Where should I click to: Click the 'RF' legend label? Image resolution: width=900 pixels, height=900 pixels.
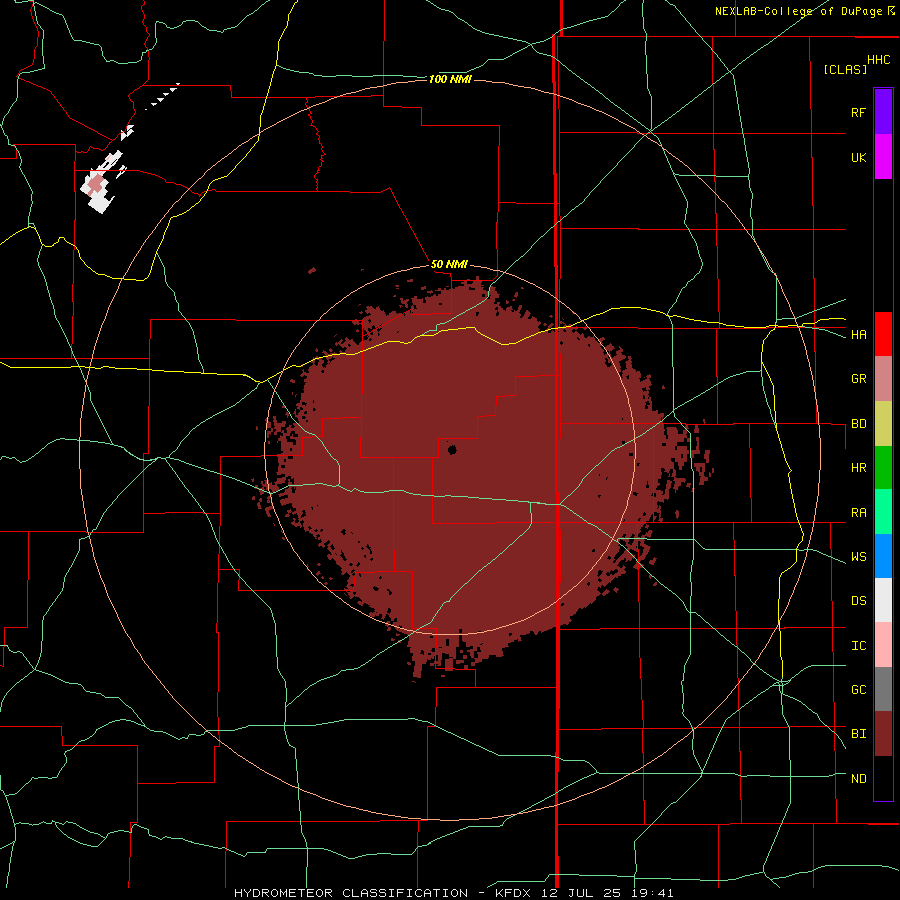point(858,112)
